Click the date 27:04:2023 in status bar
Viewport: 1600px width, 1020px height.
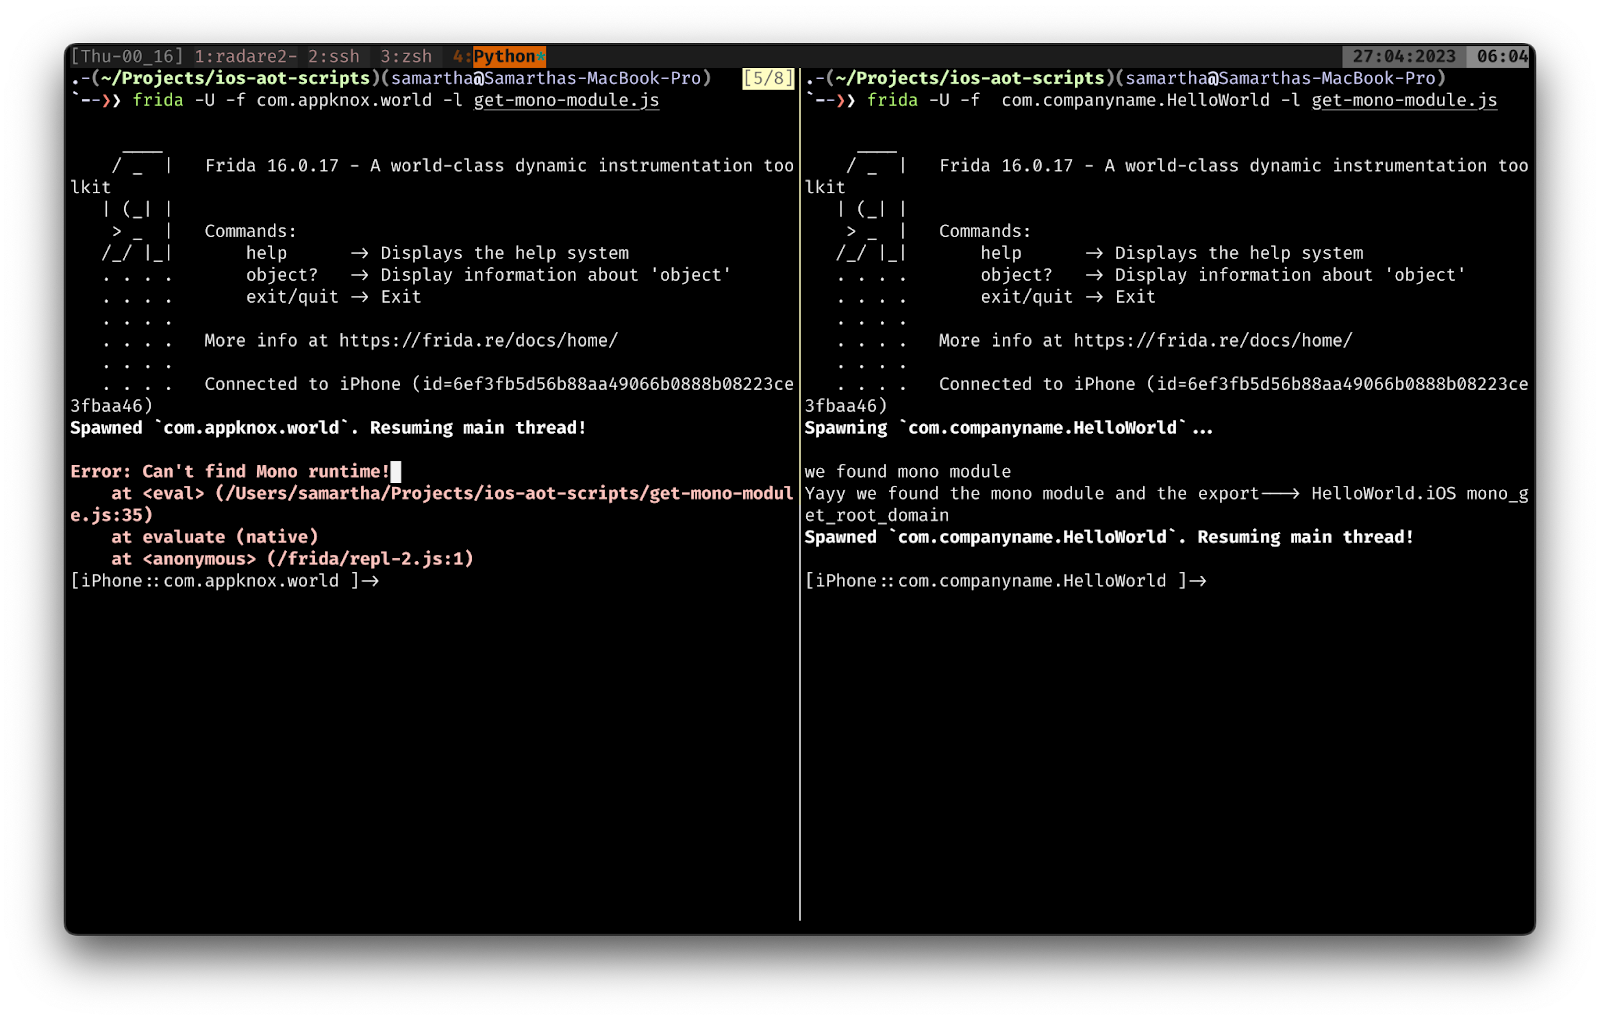[1404, 57]
